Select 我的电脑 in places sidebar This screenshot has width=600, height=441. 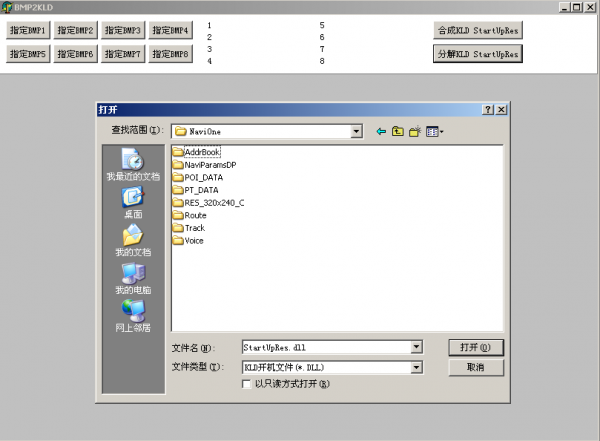133,279
